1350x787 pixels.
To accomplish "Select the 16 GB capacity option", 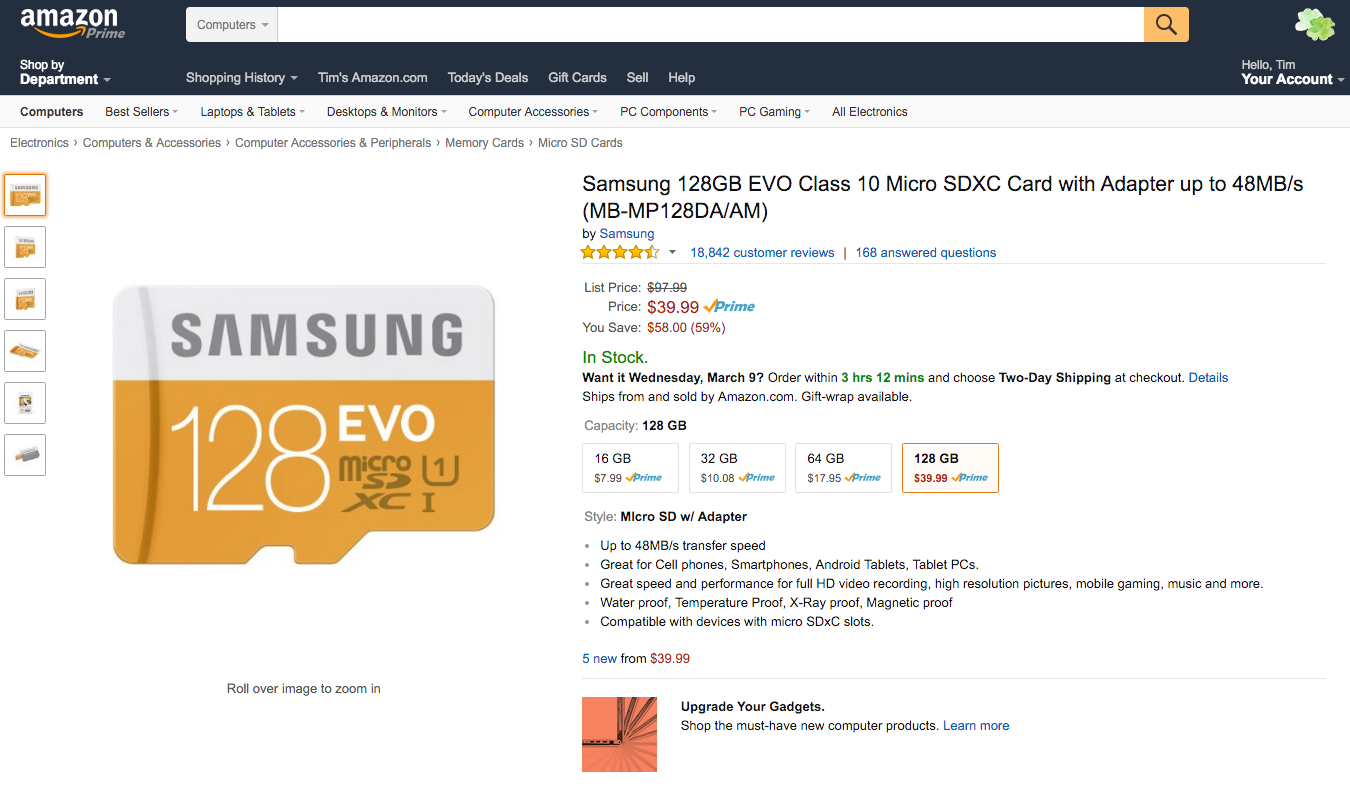I will click(630, 467).
